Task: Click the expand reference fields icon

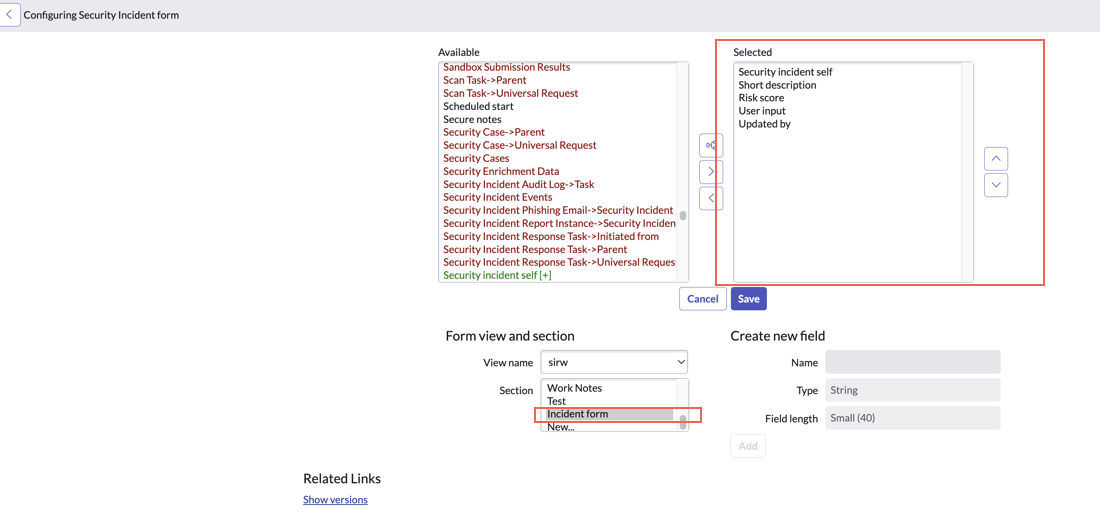Action: [711, 146]
